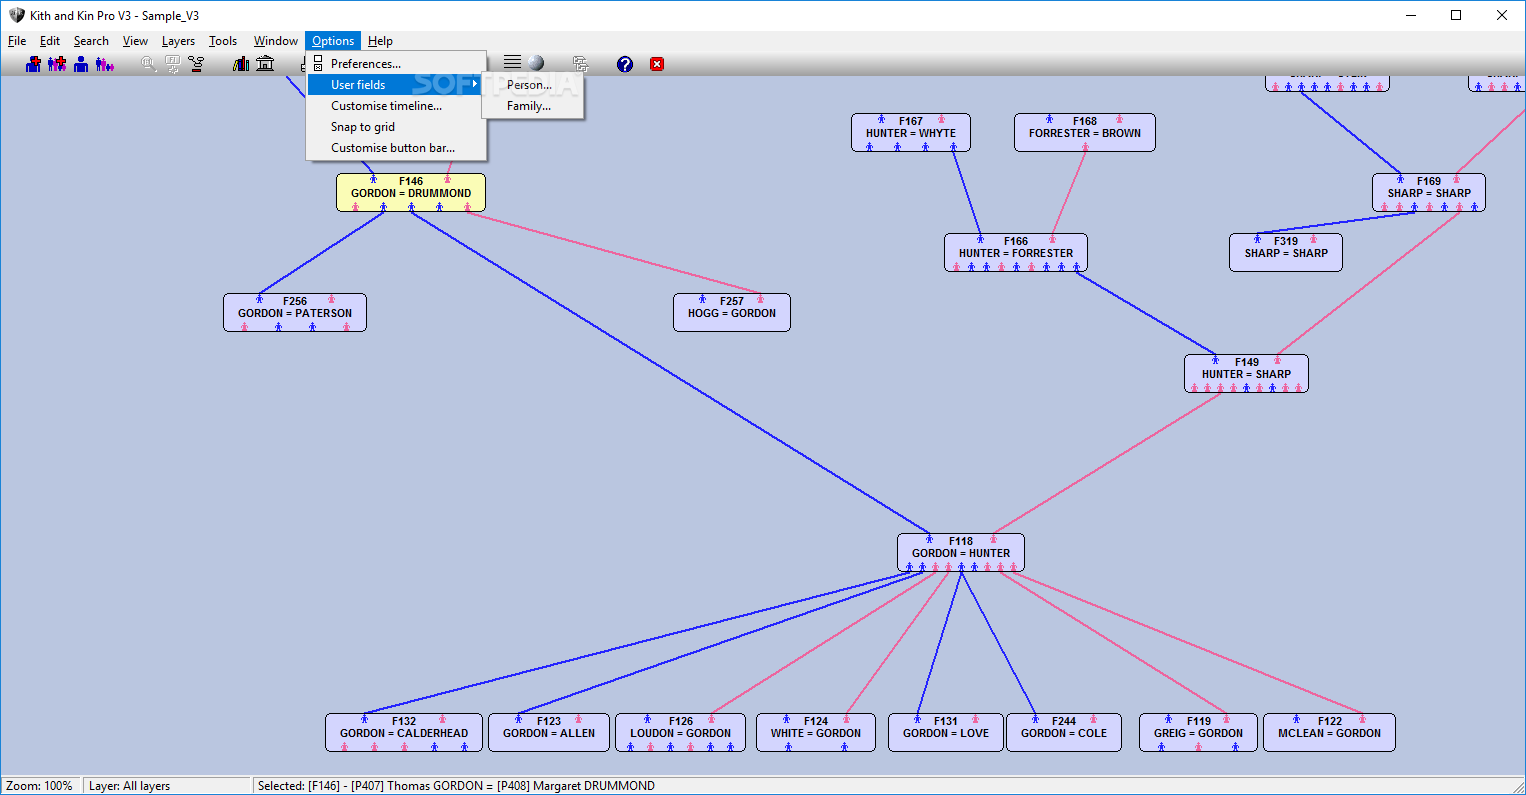Screen dimensions: 1526x795
Task: Open the Tools menu
Action: click(223, 41)
